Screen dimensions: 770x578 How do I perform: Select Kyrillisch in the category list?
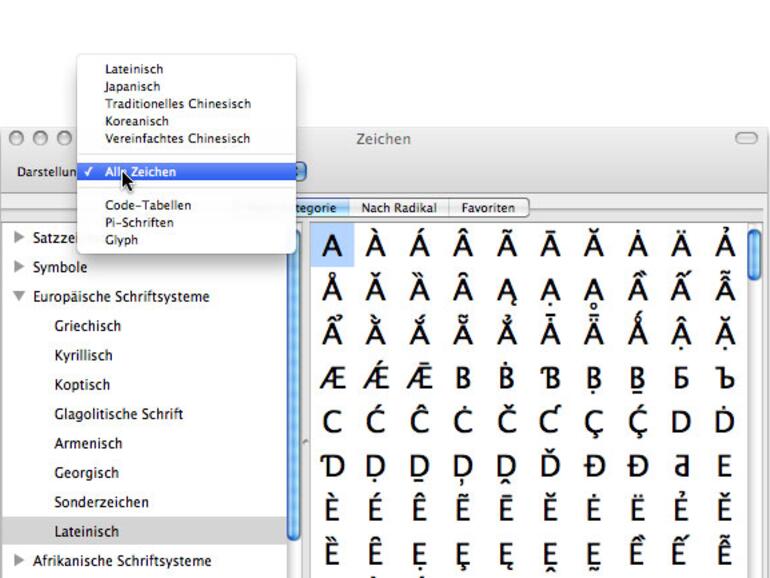[x=83, y=356]
